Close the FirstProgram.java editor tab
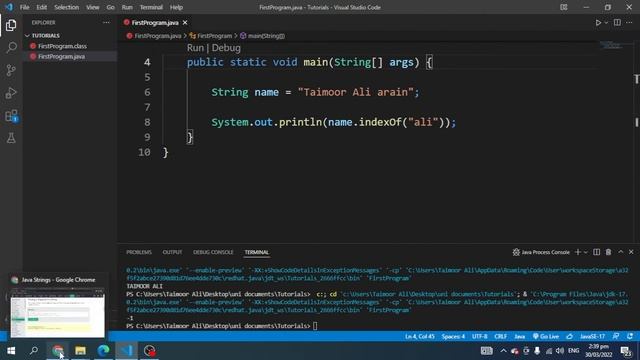Viewport: 640px width, 360px height. (x=185, y=23)
